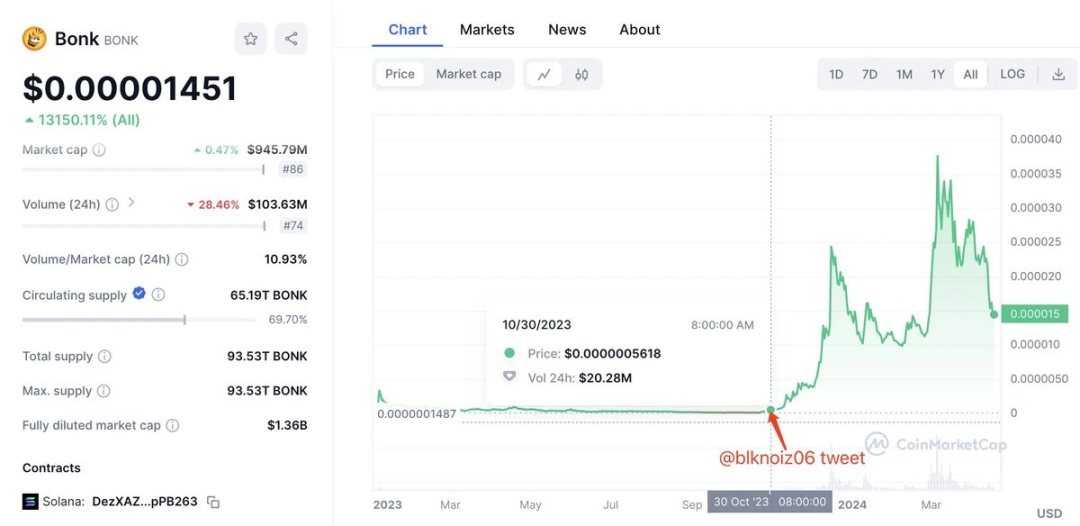Open the Markets tab

(487, 30)
